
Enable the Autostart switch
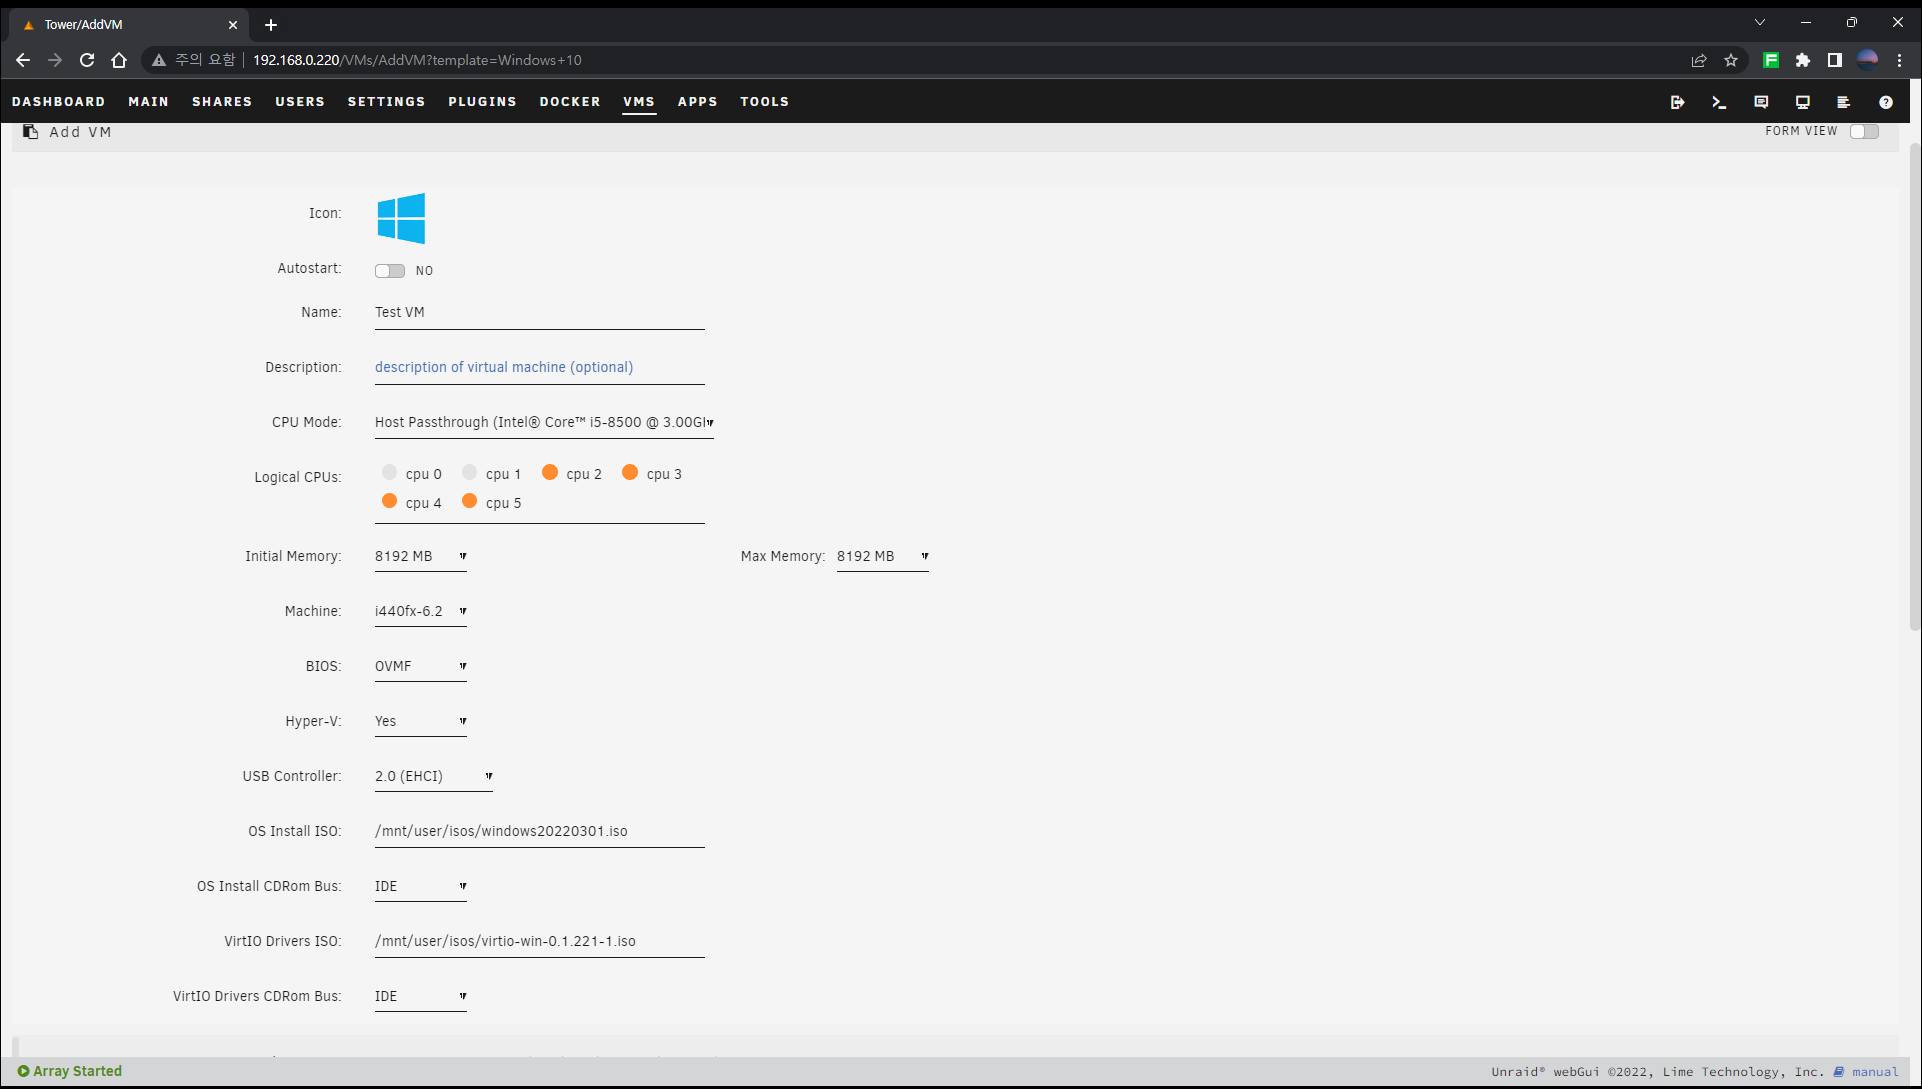(389, 271)
